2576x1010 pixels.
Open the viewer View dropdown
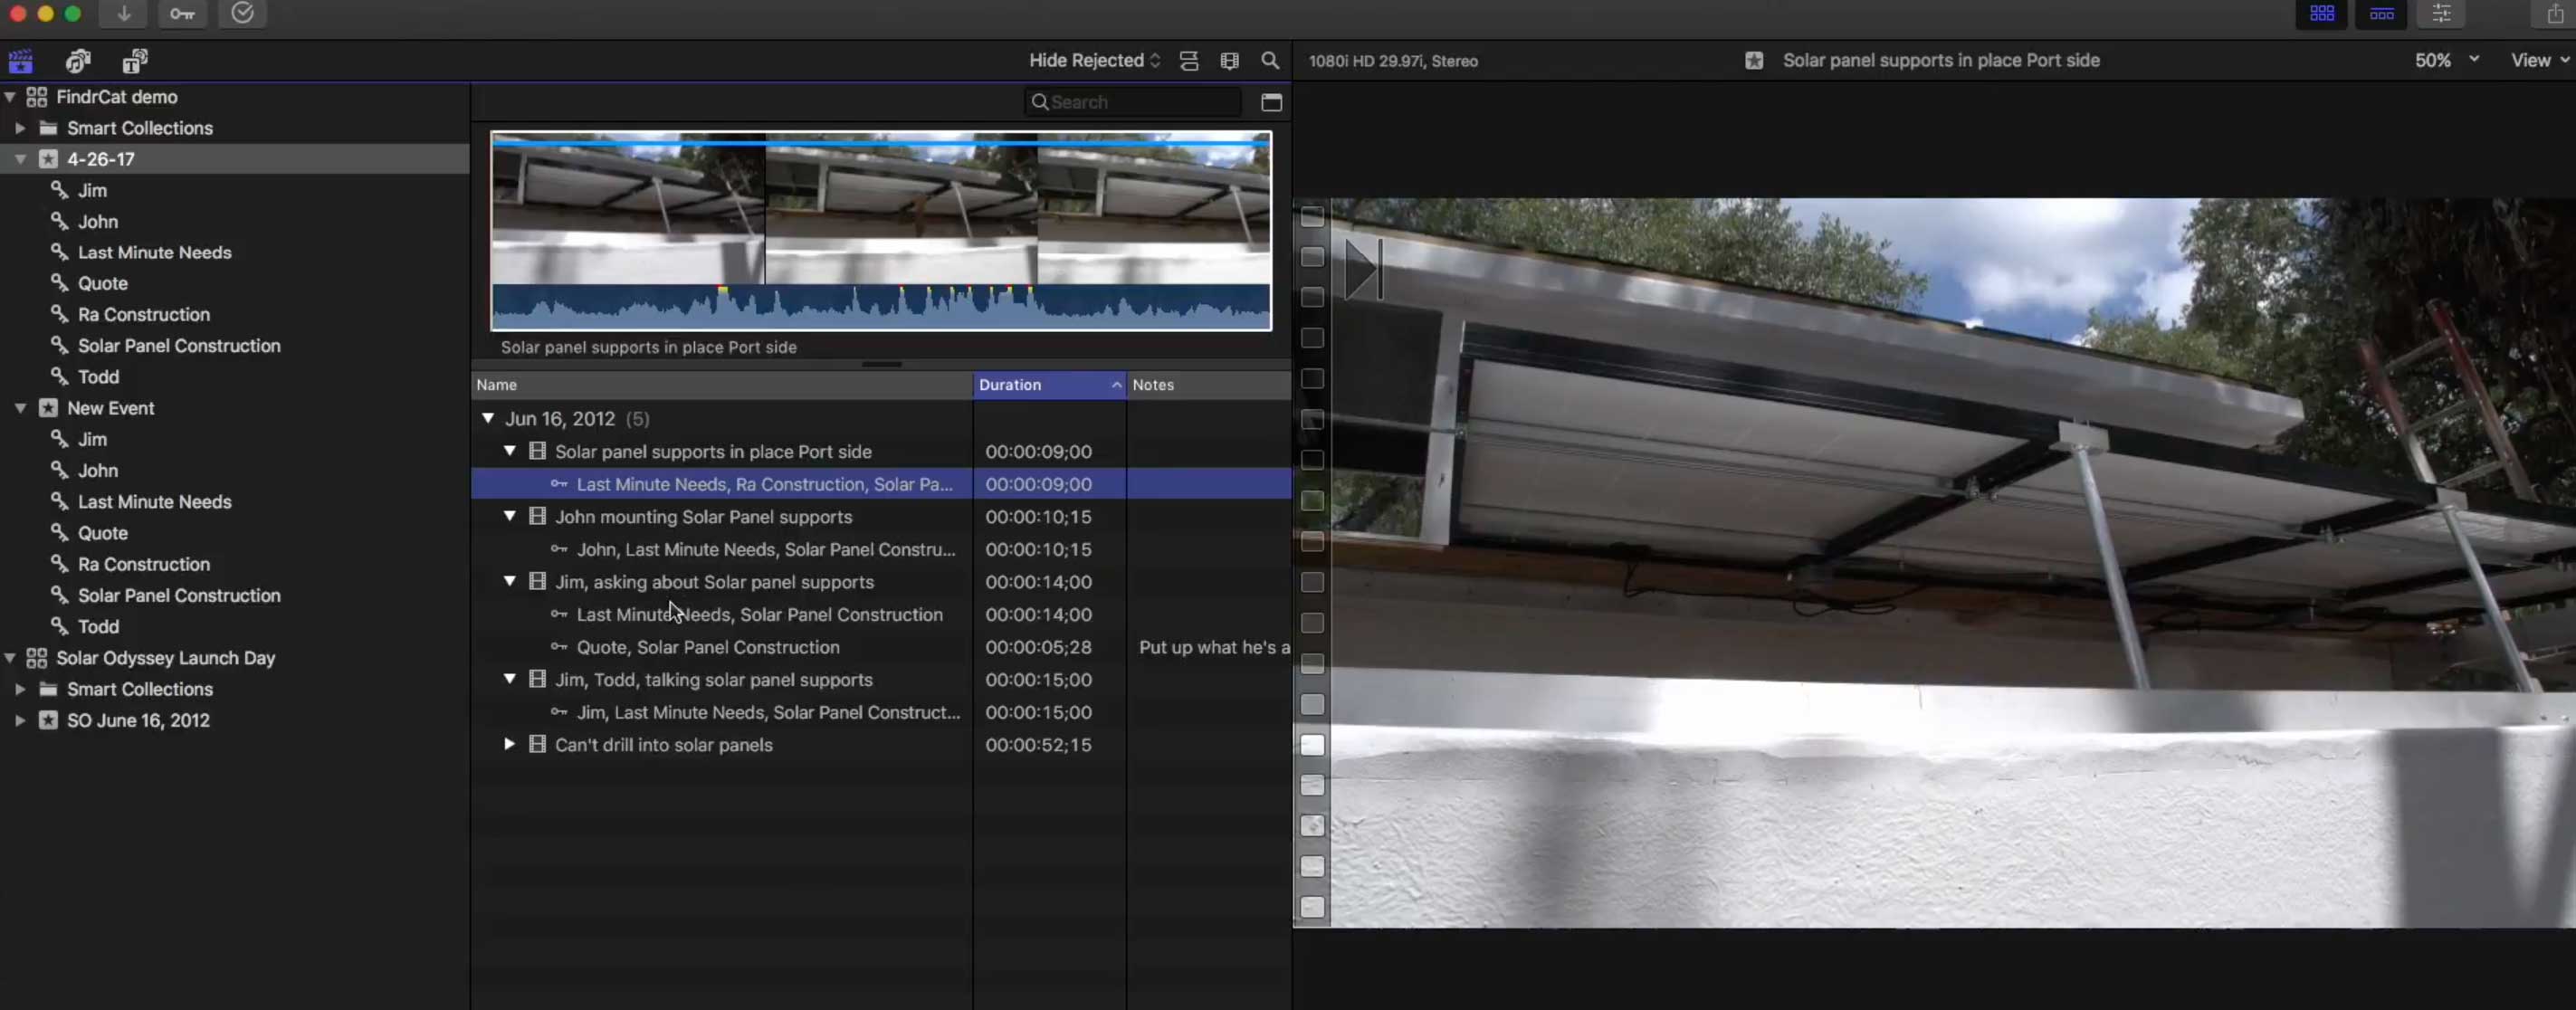pyautogui.click(x=2540, y=61)
